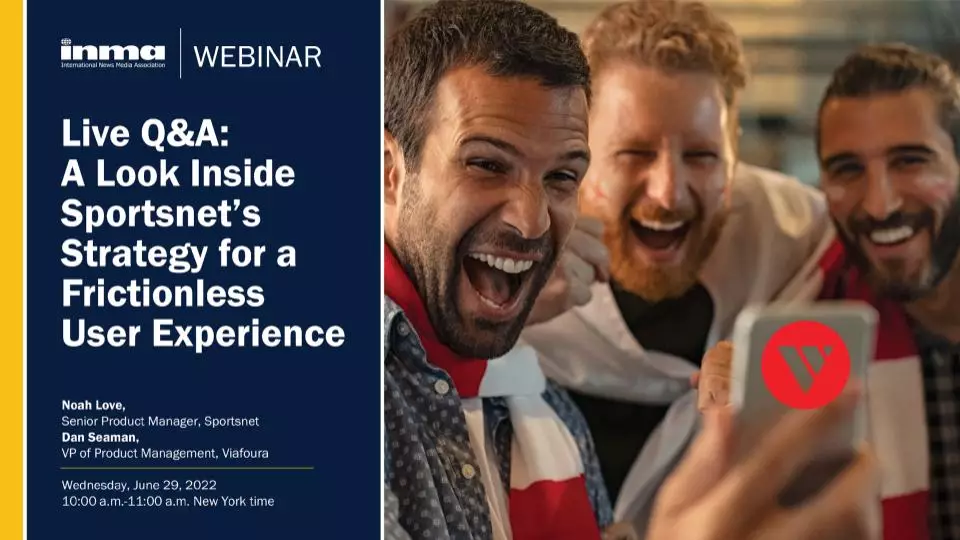Click the red Viafoura logo on phone
This screenshot has height=540, width=960.
(x=805, y=365)
